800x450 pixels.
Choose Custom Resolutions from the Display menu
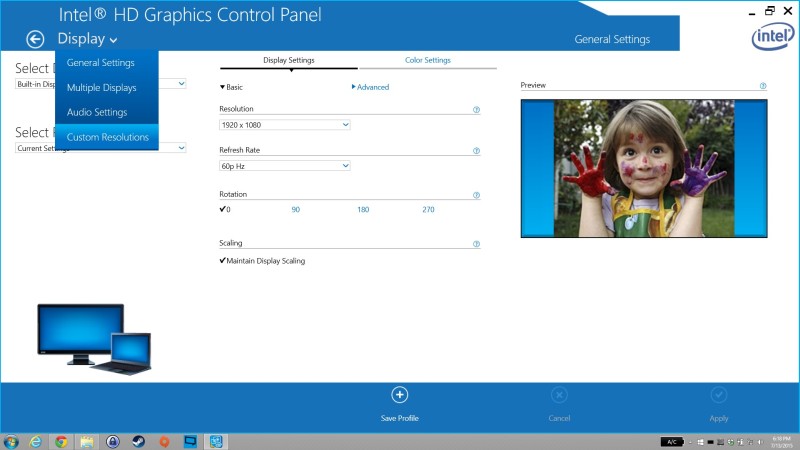107,137
